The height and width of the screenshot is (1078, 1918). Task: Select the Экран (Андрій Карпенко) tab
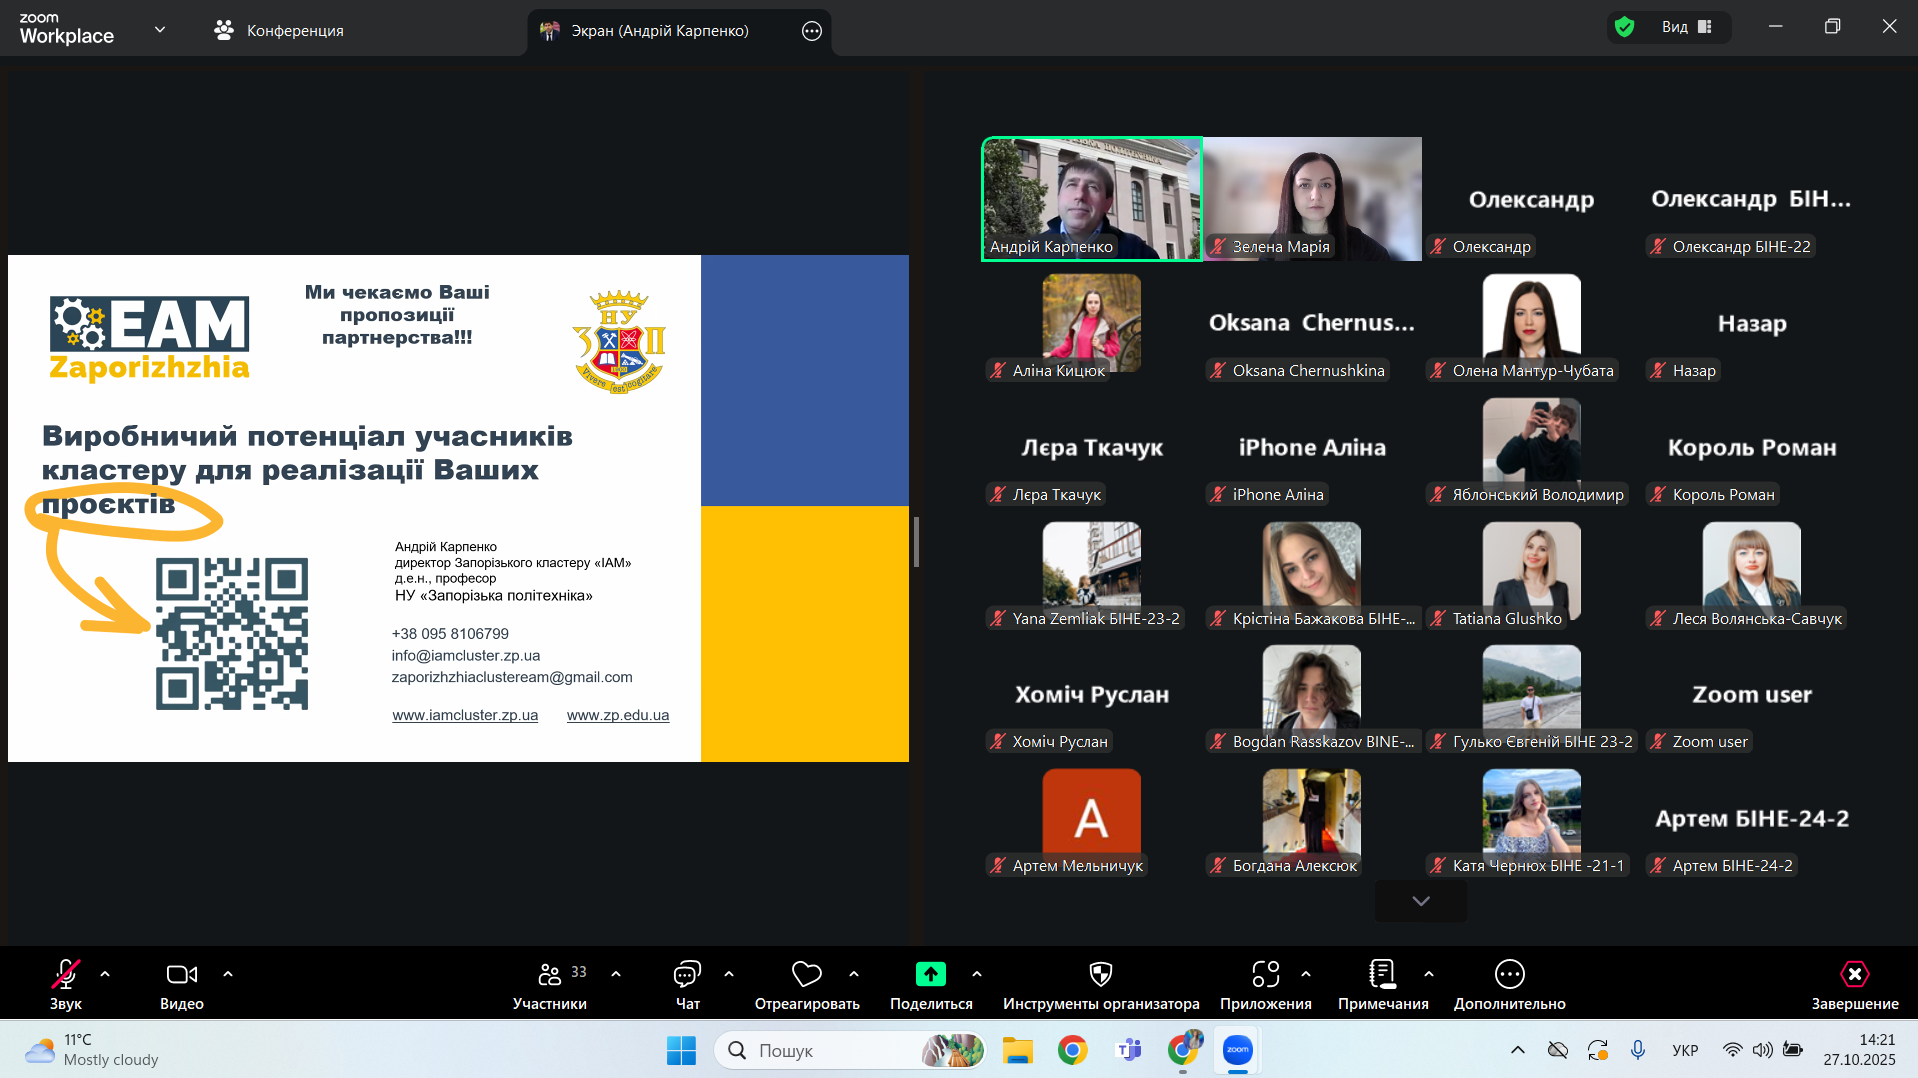tap(659, 31)
